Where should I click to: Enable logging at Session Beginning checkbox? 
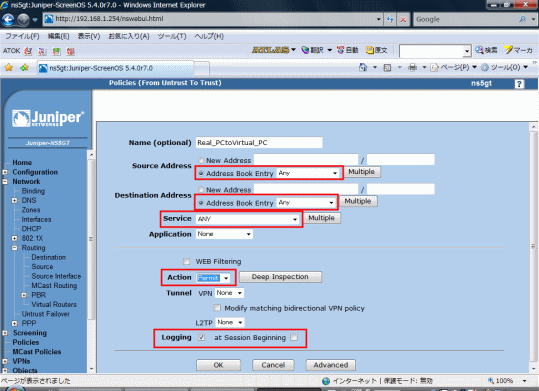(x=294, y=337)
